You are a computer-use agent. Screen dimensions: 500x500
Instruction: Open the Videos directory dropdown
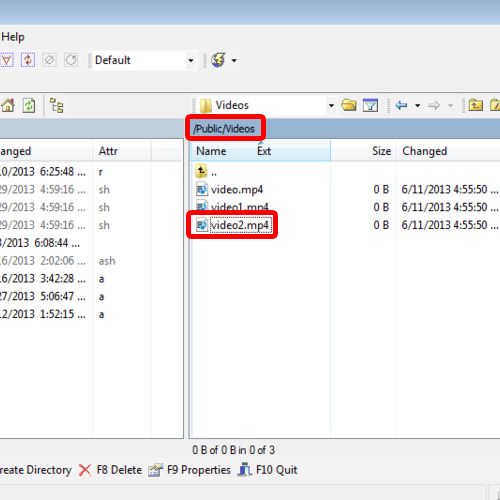coord(331,106)
